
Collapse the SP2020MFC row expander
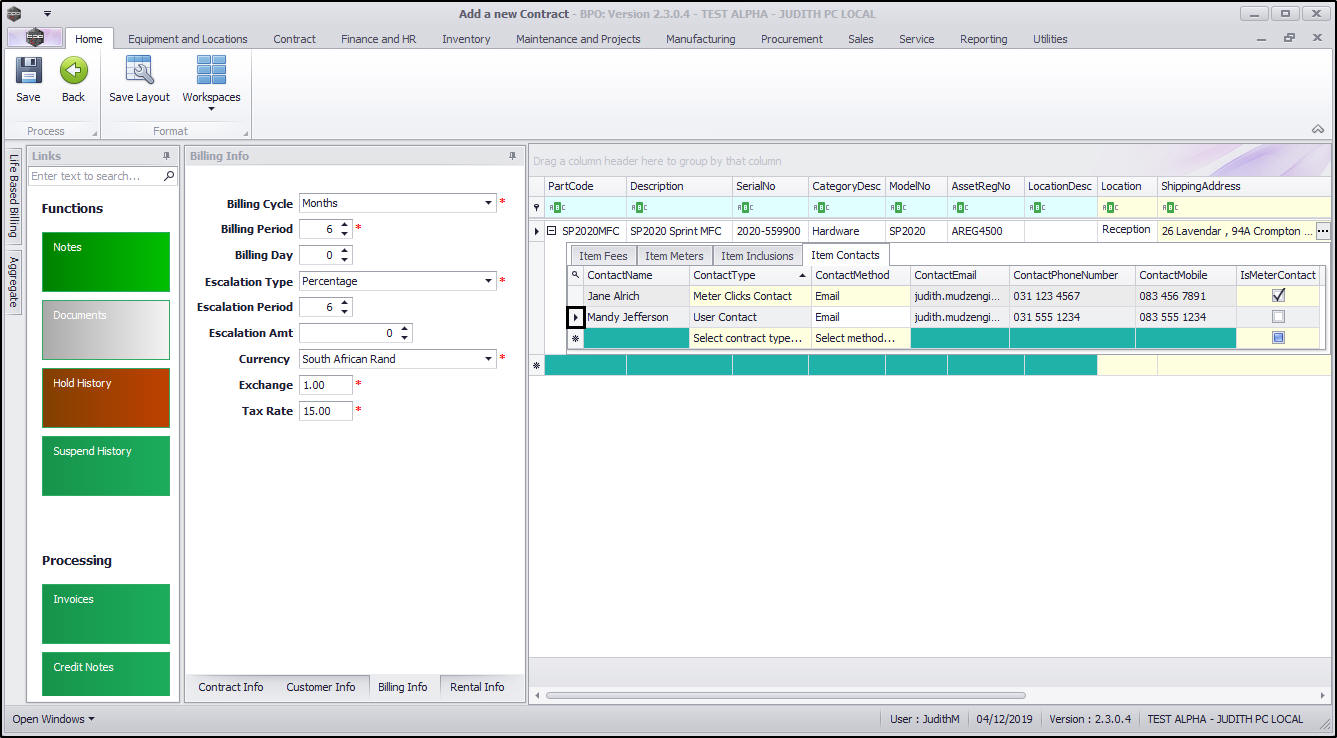point(551,231)
